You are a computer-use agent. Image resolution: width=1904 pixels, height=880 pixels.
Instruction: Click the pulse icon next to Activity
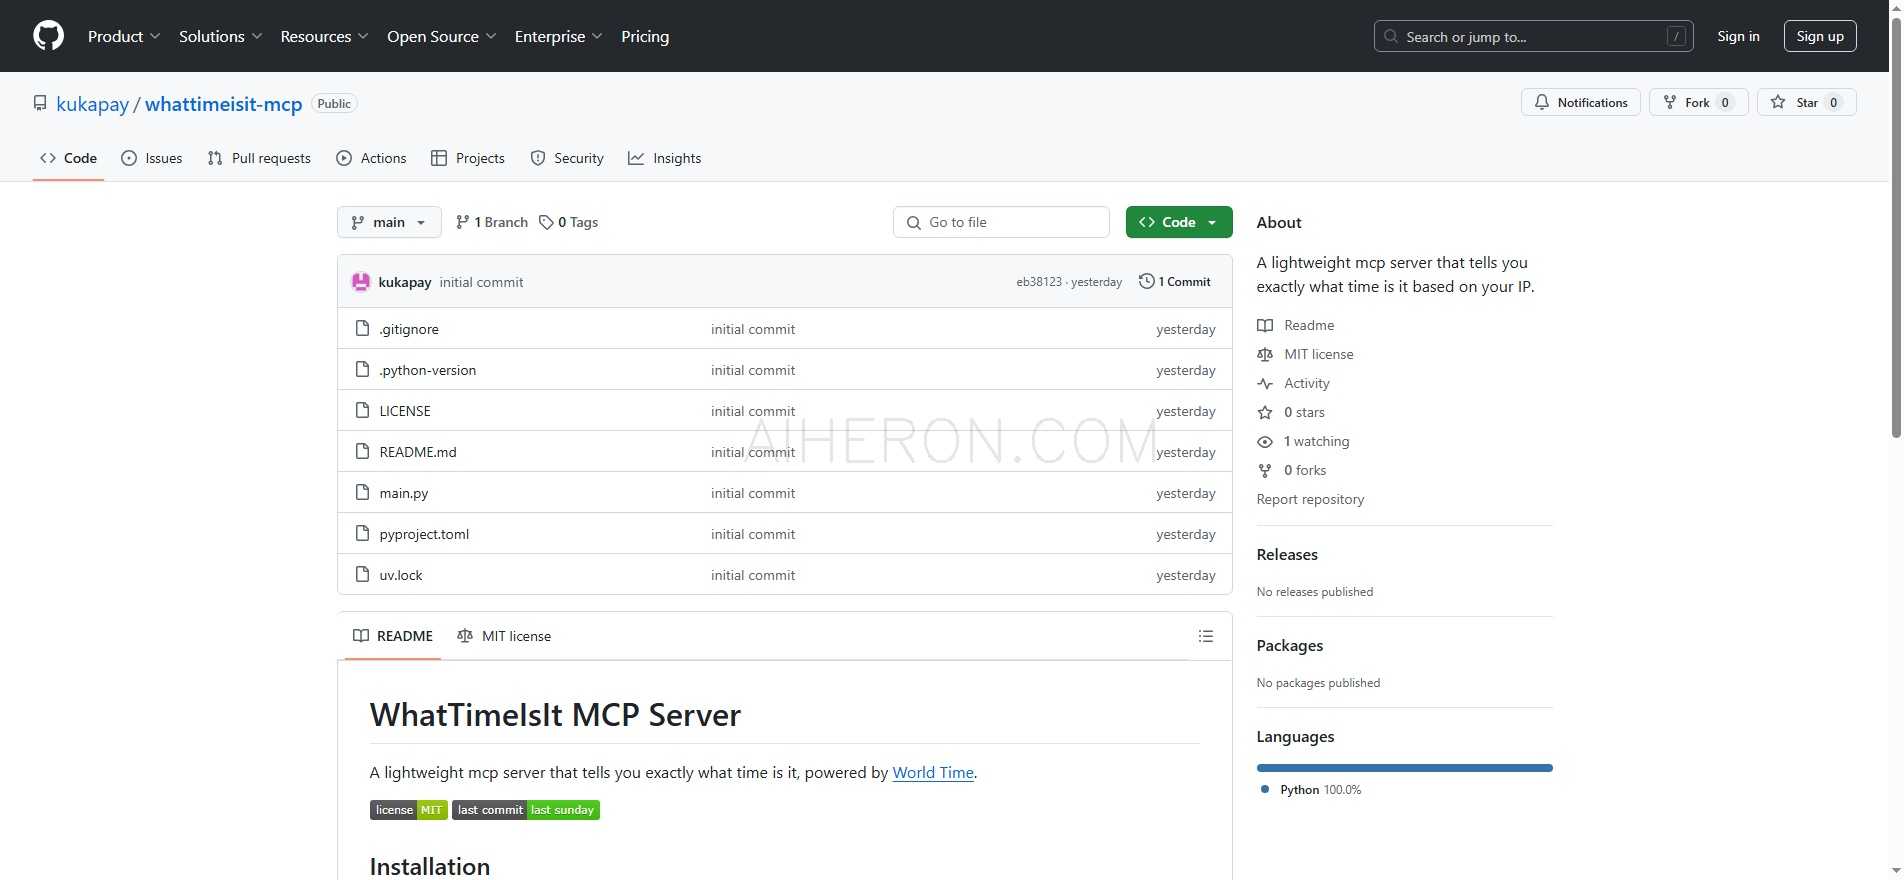1265,383
